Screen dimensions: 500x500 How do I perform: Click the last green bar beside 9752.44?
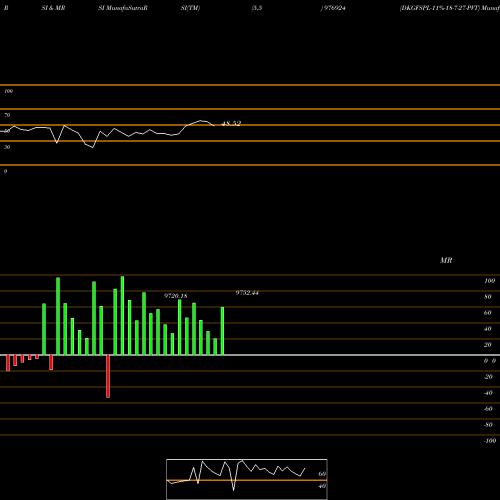point(222,331)
